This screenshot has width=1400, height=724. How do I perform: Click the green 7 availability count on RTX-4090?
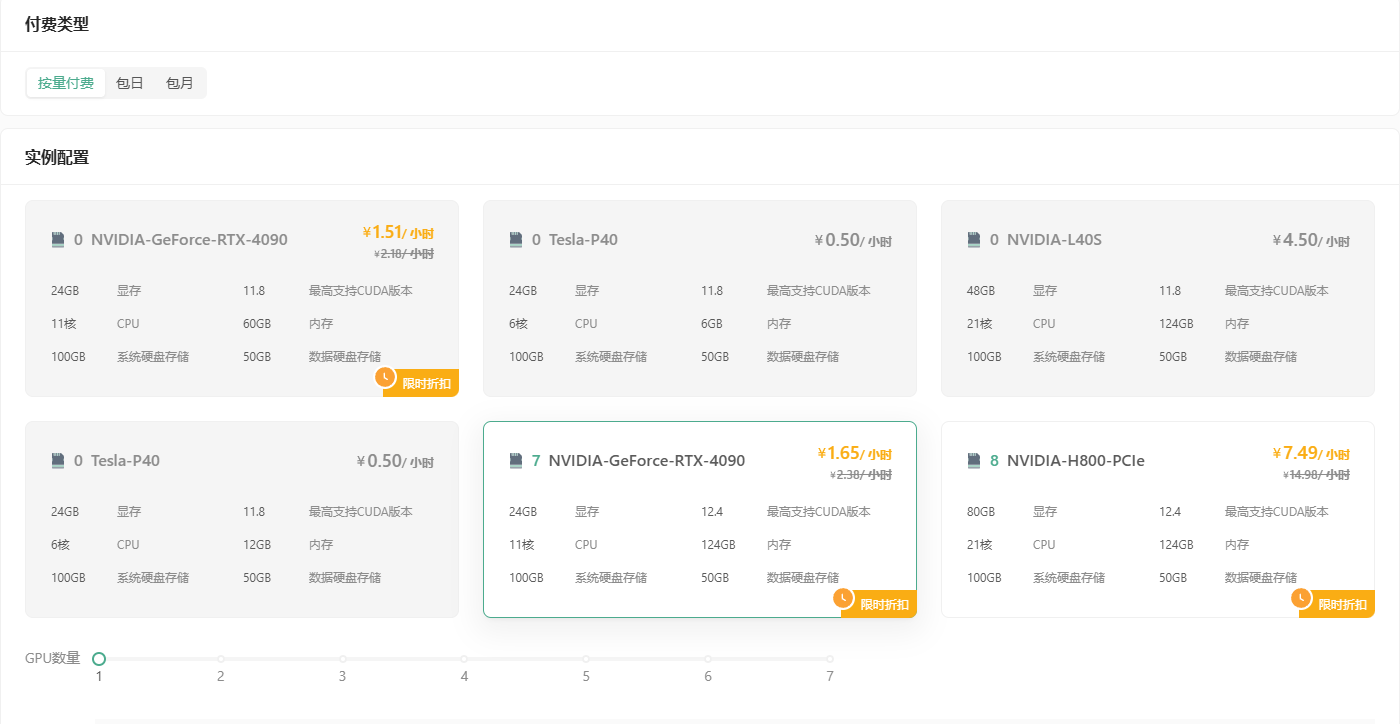(536, 461)
